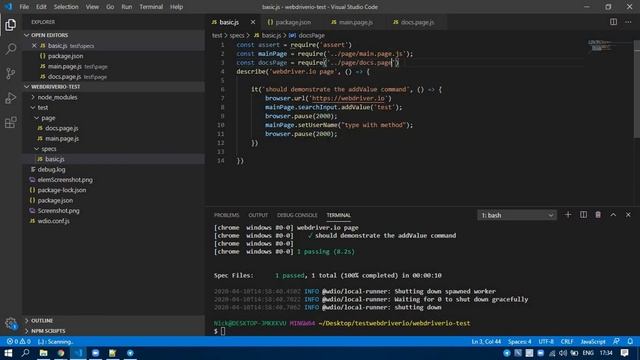Show errors and warnings count in status bar
The image size is (640, 360).
[x=18, y=341]
